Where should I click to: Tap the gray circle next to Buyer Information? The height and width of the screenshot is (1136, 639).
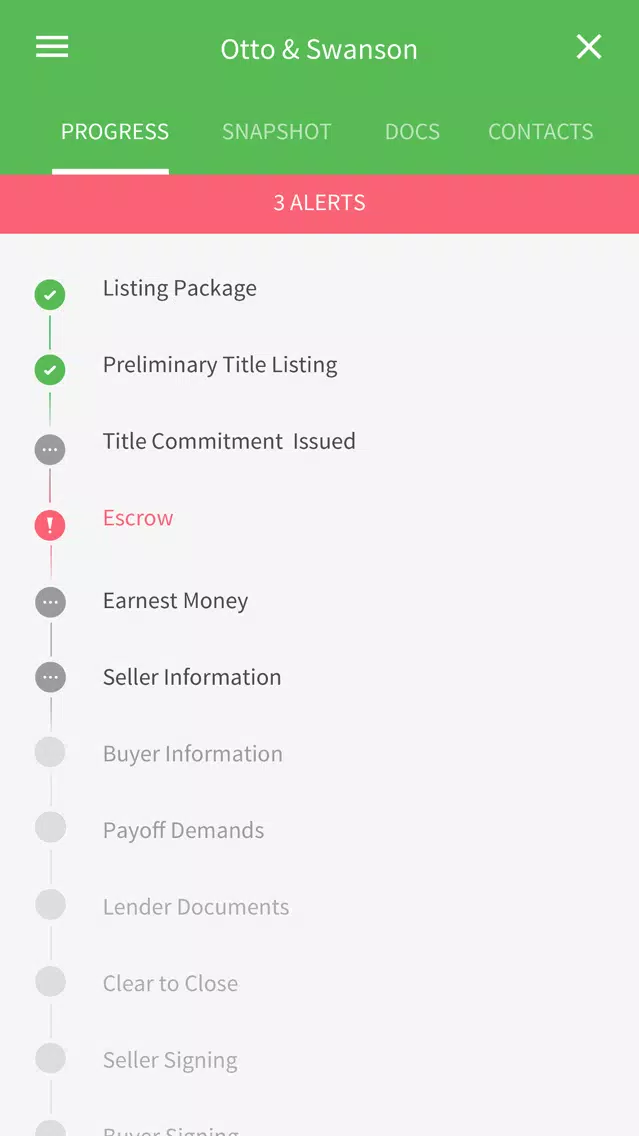tap(50, 752)
